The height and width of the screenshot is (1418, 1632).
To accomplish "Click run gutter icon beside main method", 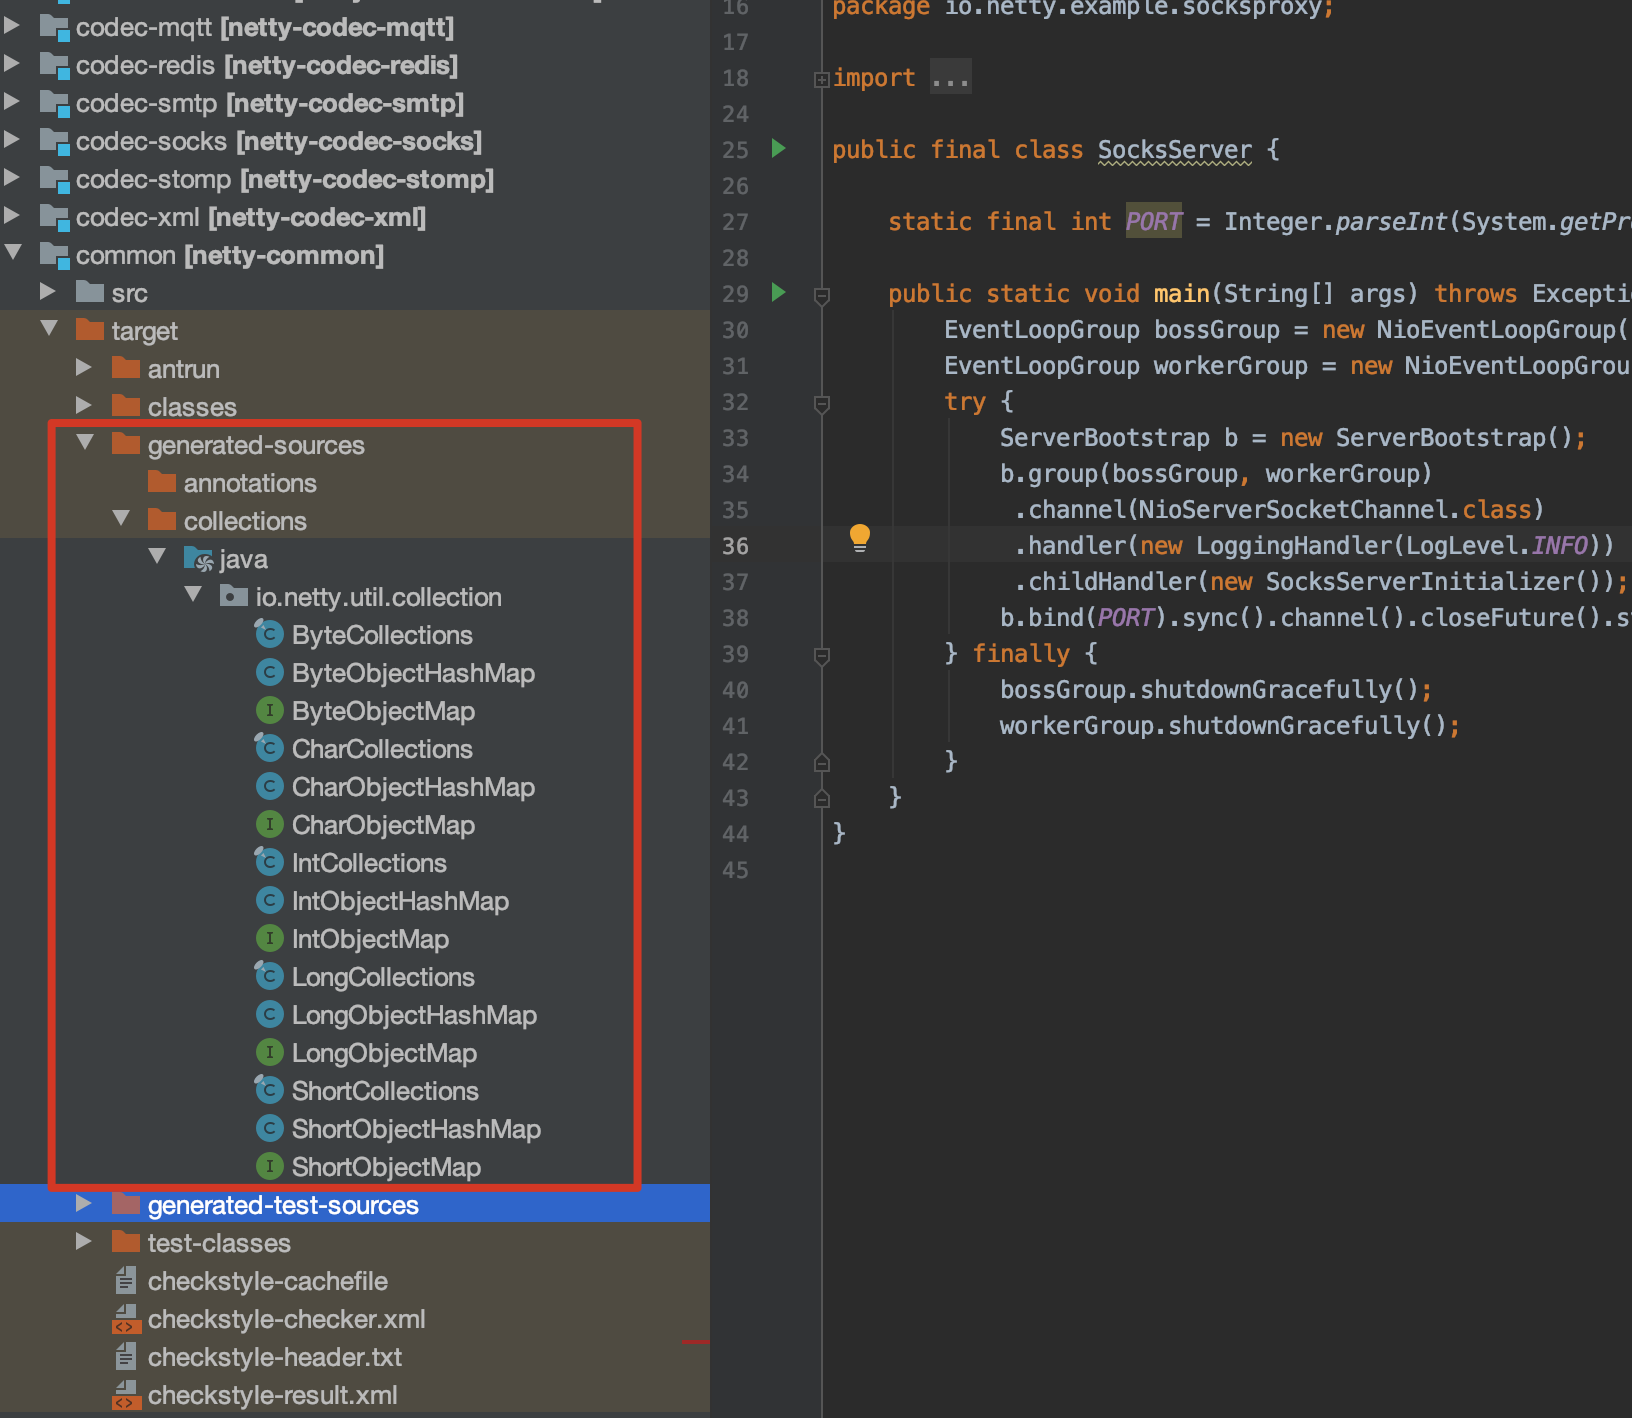I will 779,293.
